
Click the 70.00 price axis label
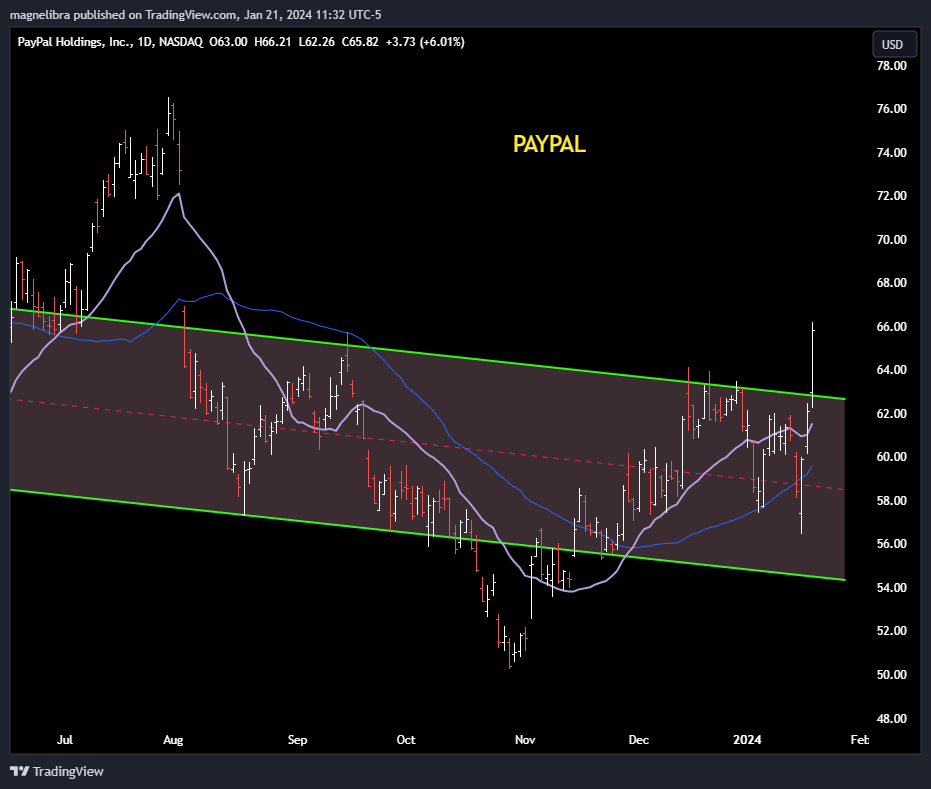pyautogui.click(x=891, y=239)
